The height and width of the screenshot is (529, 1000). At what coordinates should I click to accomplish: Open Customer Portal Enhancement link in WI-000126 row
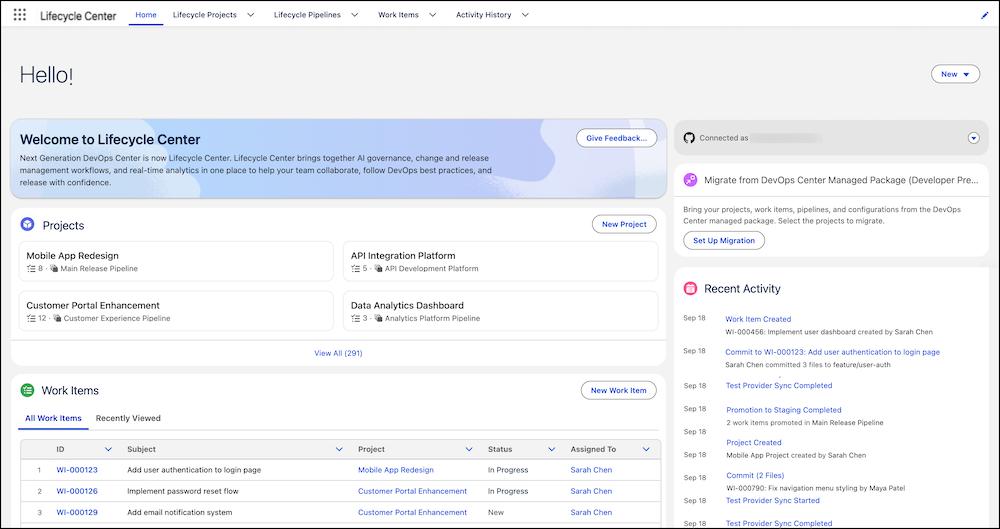click(x=412, y=491)
